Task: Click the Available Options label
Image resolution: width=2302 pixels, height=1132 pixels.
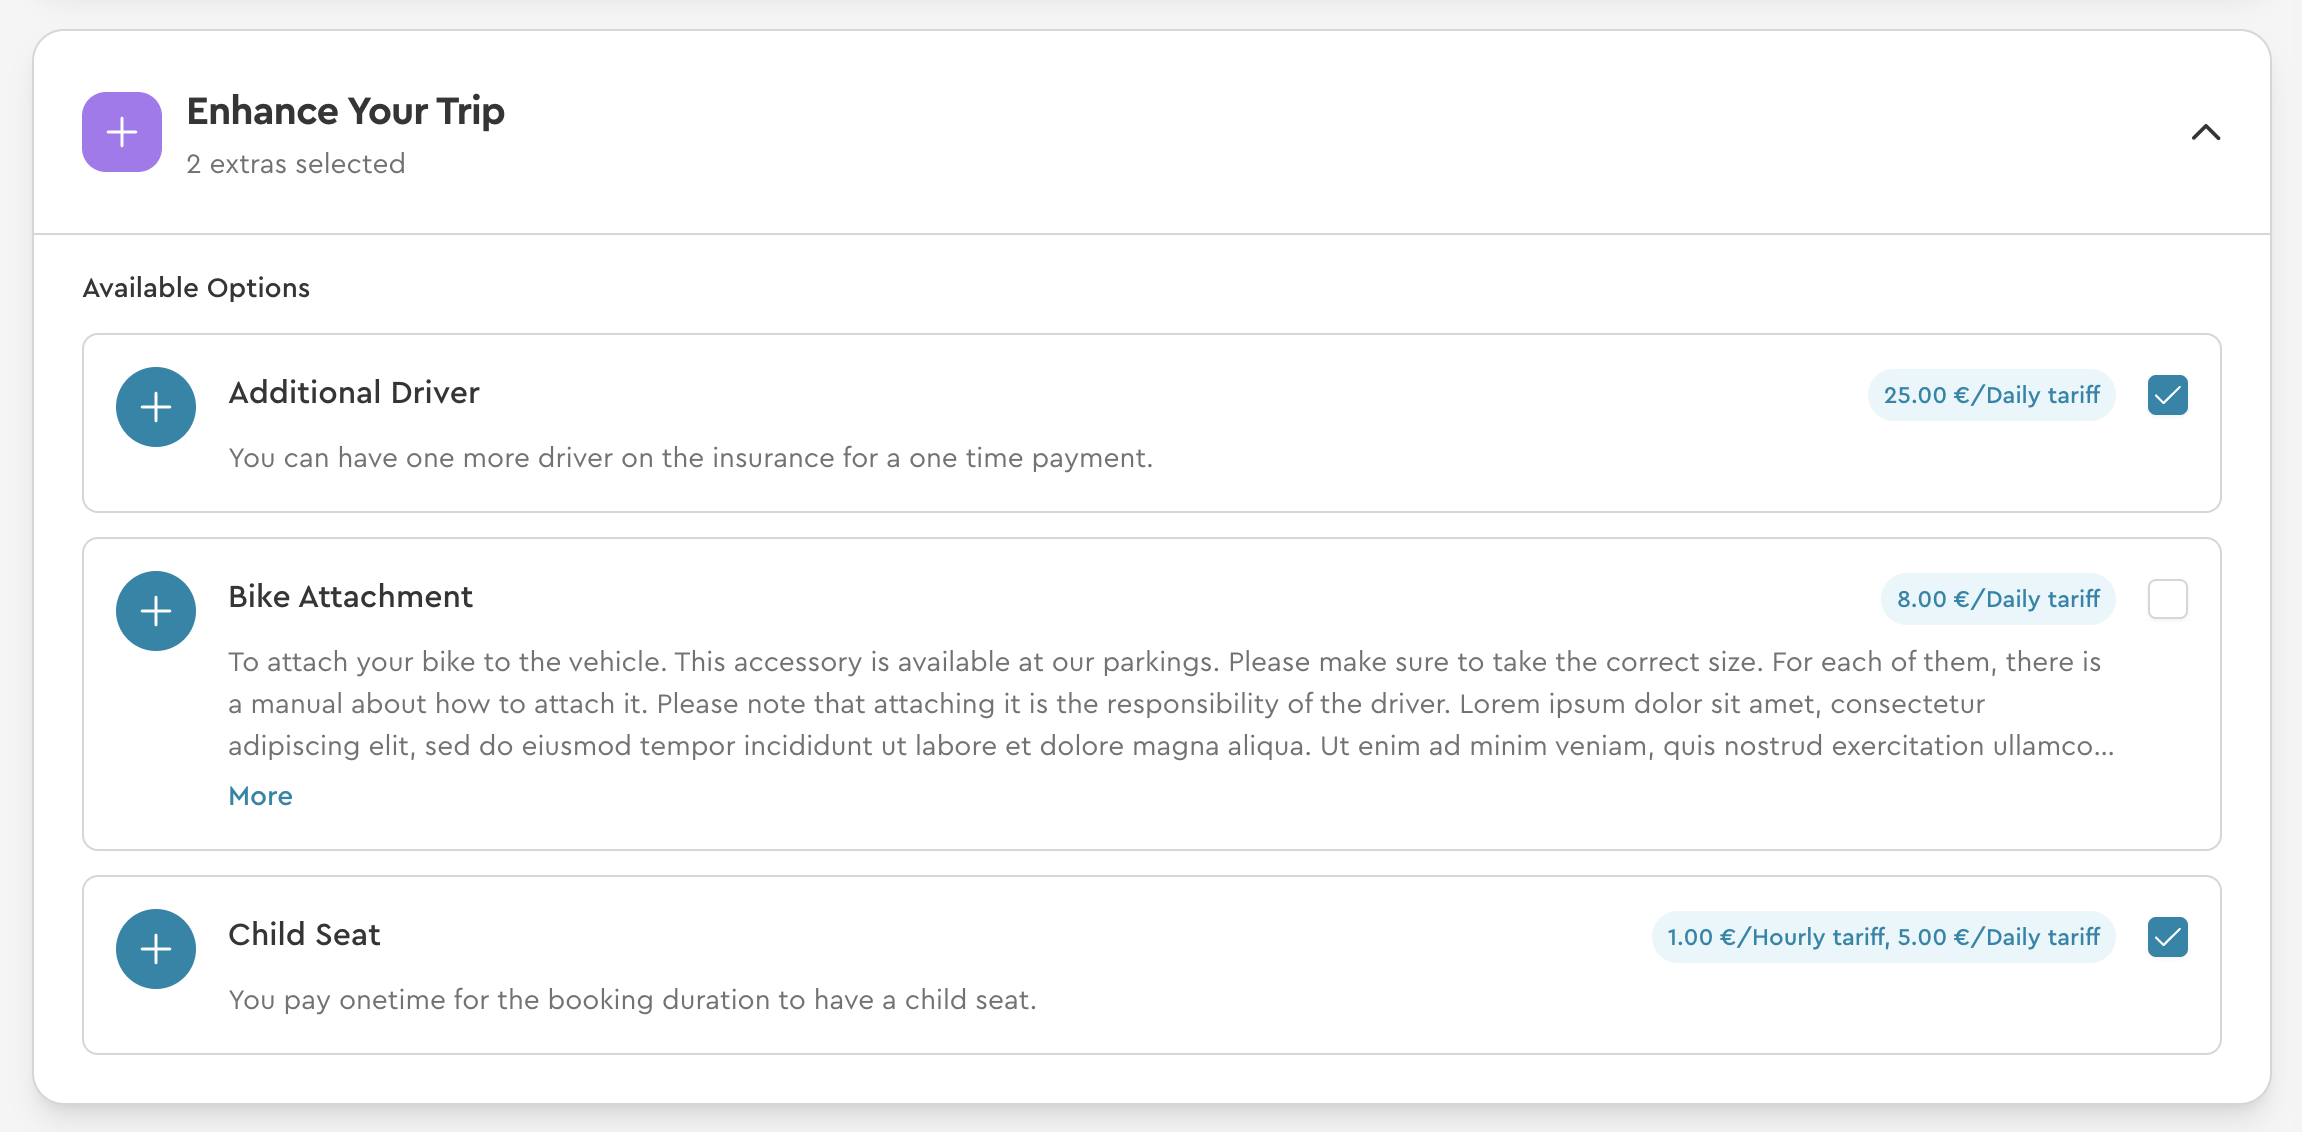Action: pyautogui.click(x=196, y=288)
